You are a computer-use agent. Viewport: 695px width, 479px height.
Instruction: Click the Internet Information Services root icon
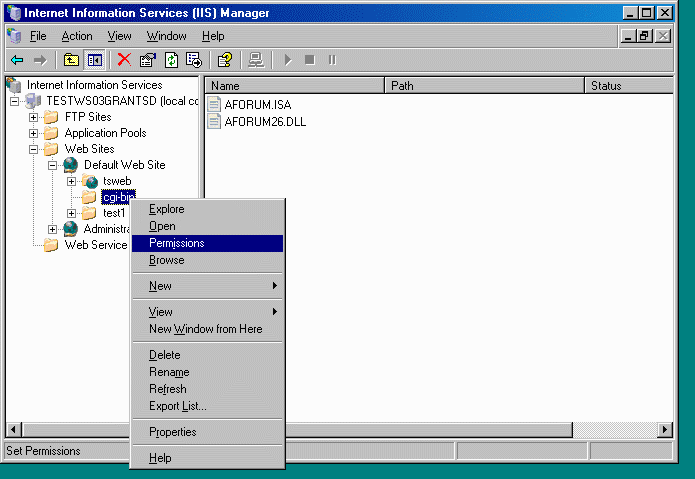(x=14, y=85)
